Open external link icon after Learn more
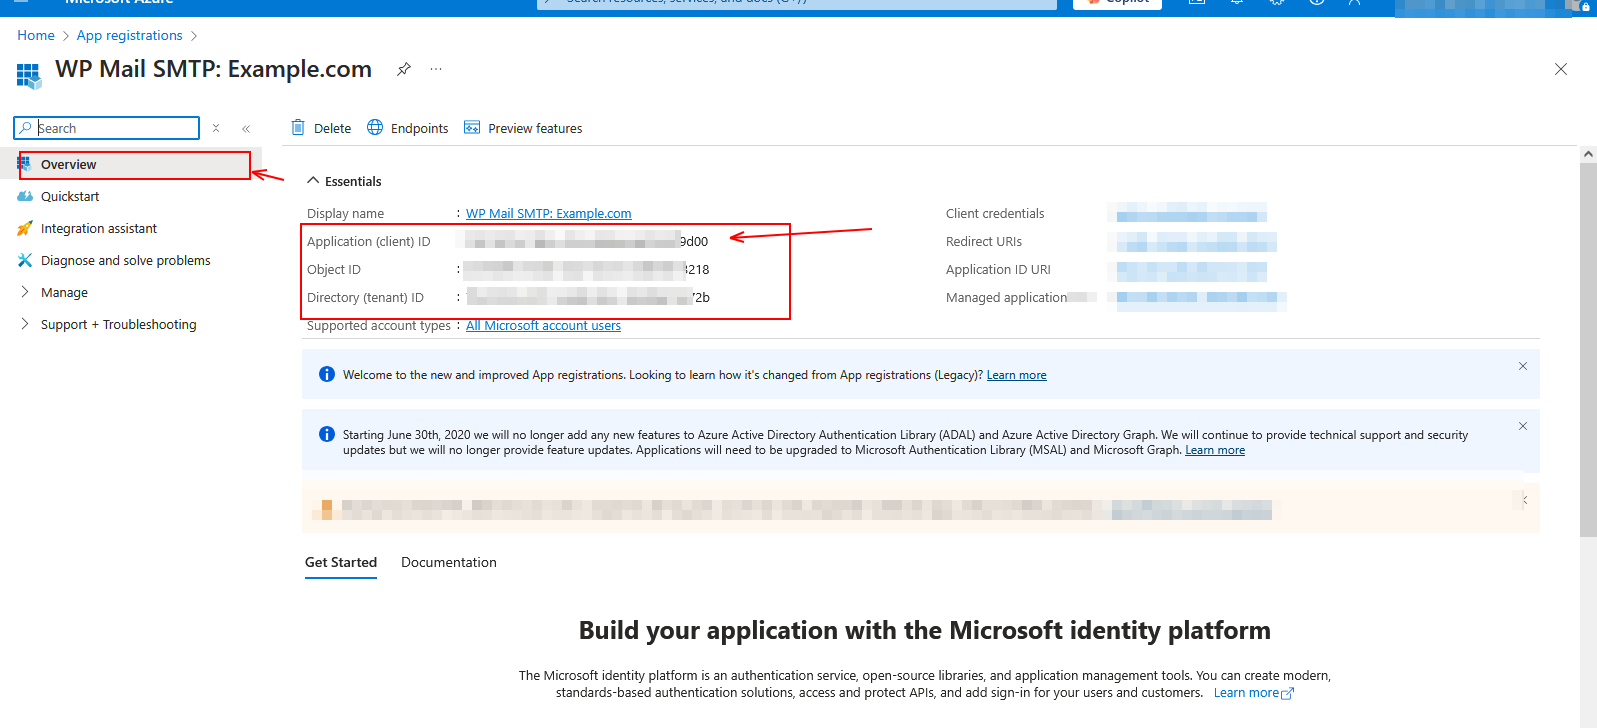The width and height of the screenshot is (1597, 728). click(1288, 693)
